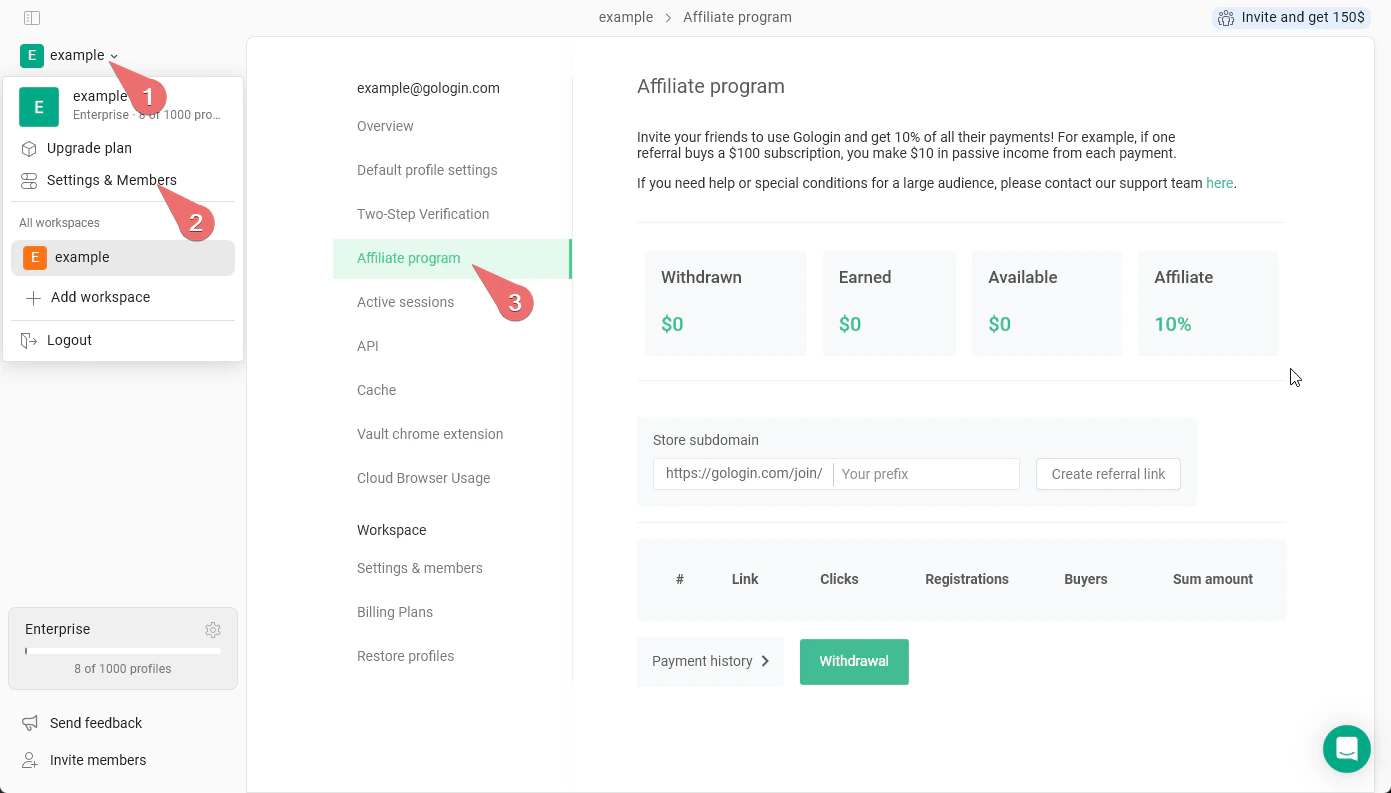Switch to Billing Plans
The height and width of the screenshot is (793, 1391).
point(395,612)
